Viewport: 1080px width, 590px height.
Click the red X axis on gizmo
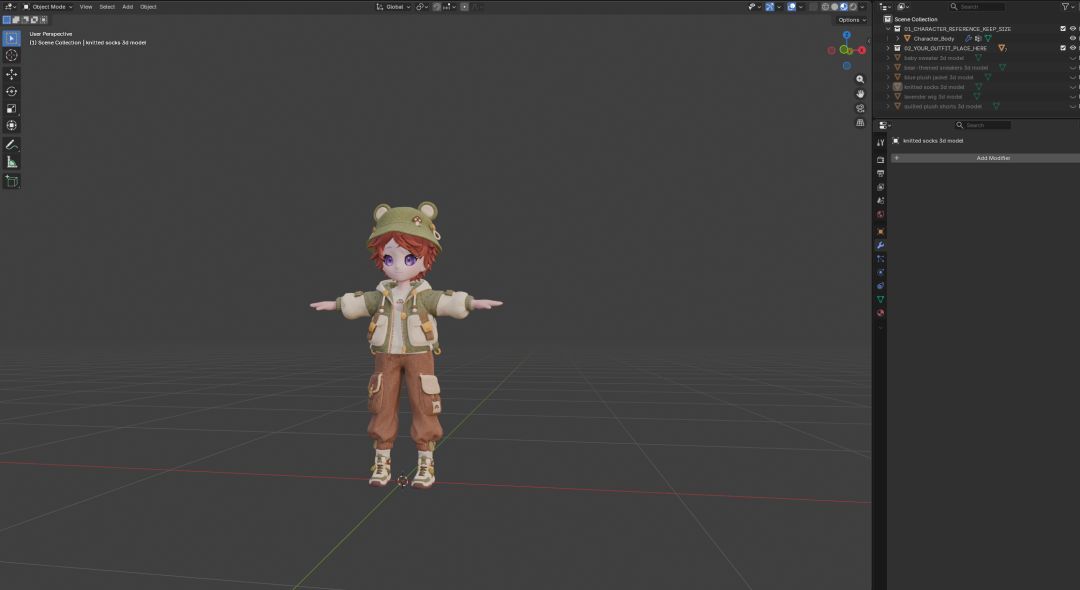(x=861, y=50)
